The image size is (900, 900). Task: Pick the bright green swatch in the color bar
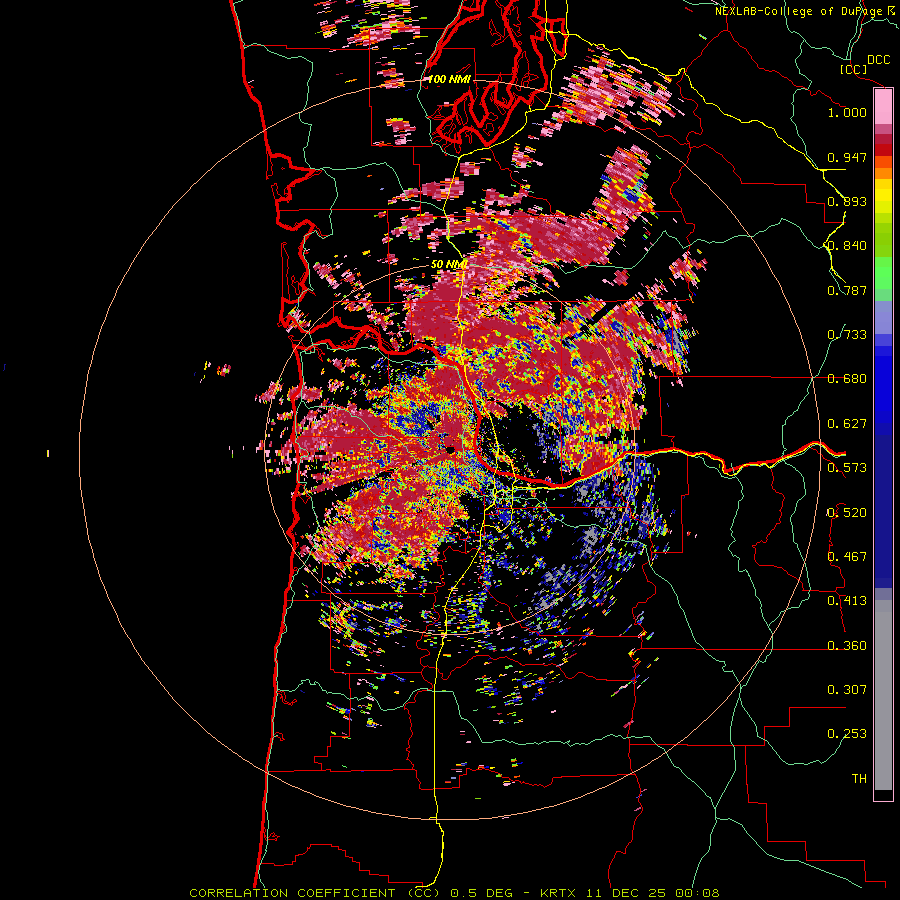tap(883, 273)
